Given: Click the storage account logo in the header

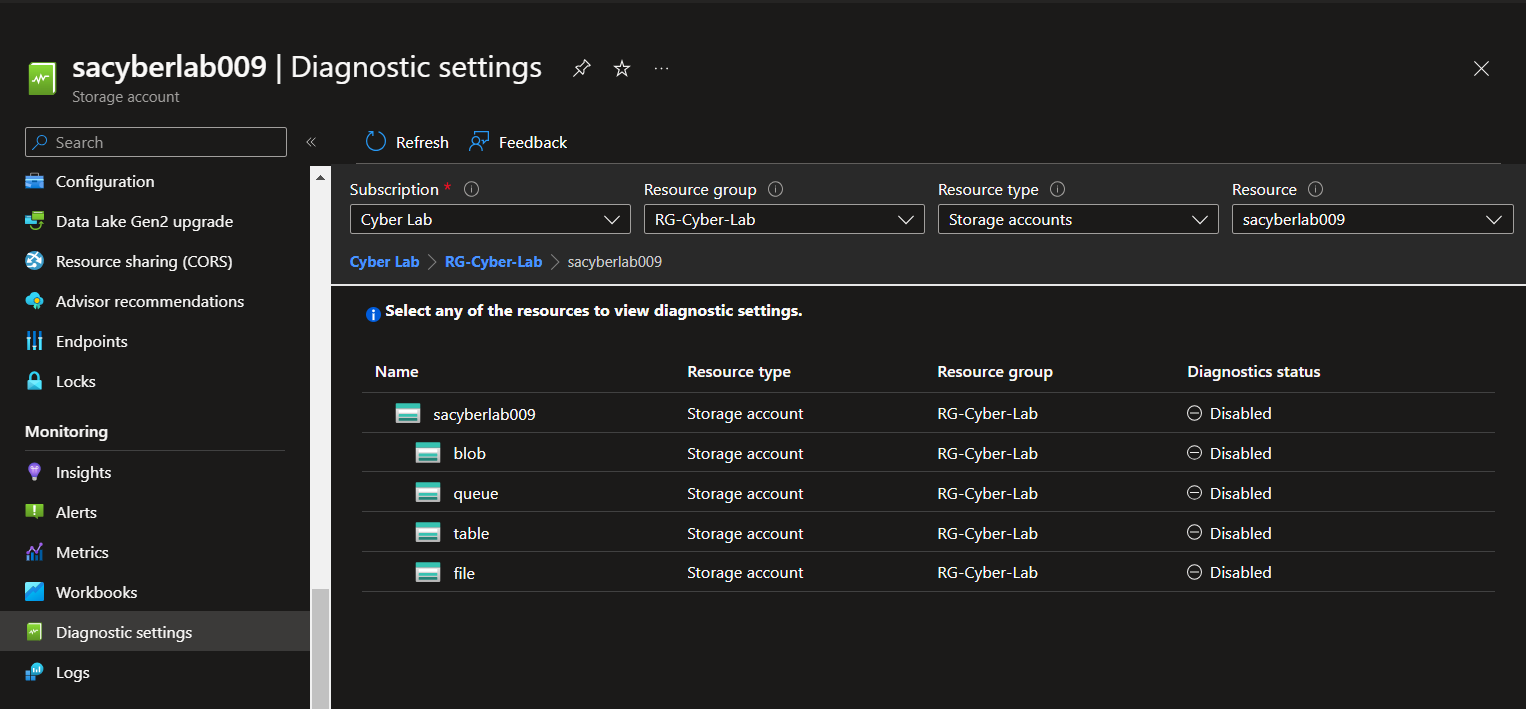Looking at the screenshot, I should tap(42, 78).
